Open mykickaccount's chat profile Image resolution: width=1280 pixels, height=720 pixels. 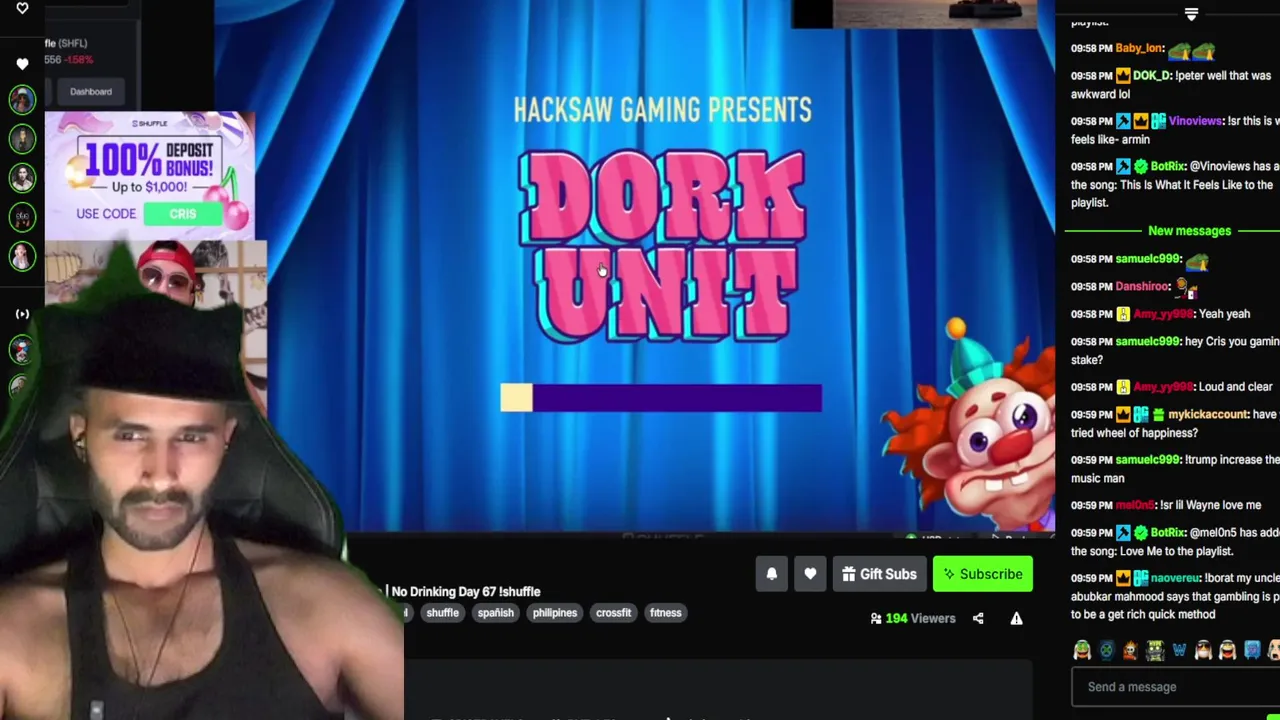tap(1208, 414)
